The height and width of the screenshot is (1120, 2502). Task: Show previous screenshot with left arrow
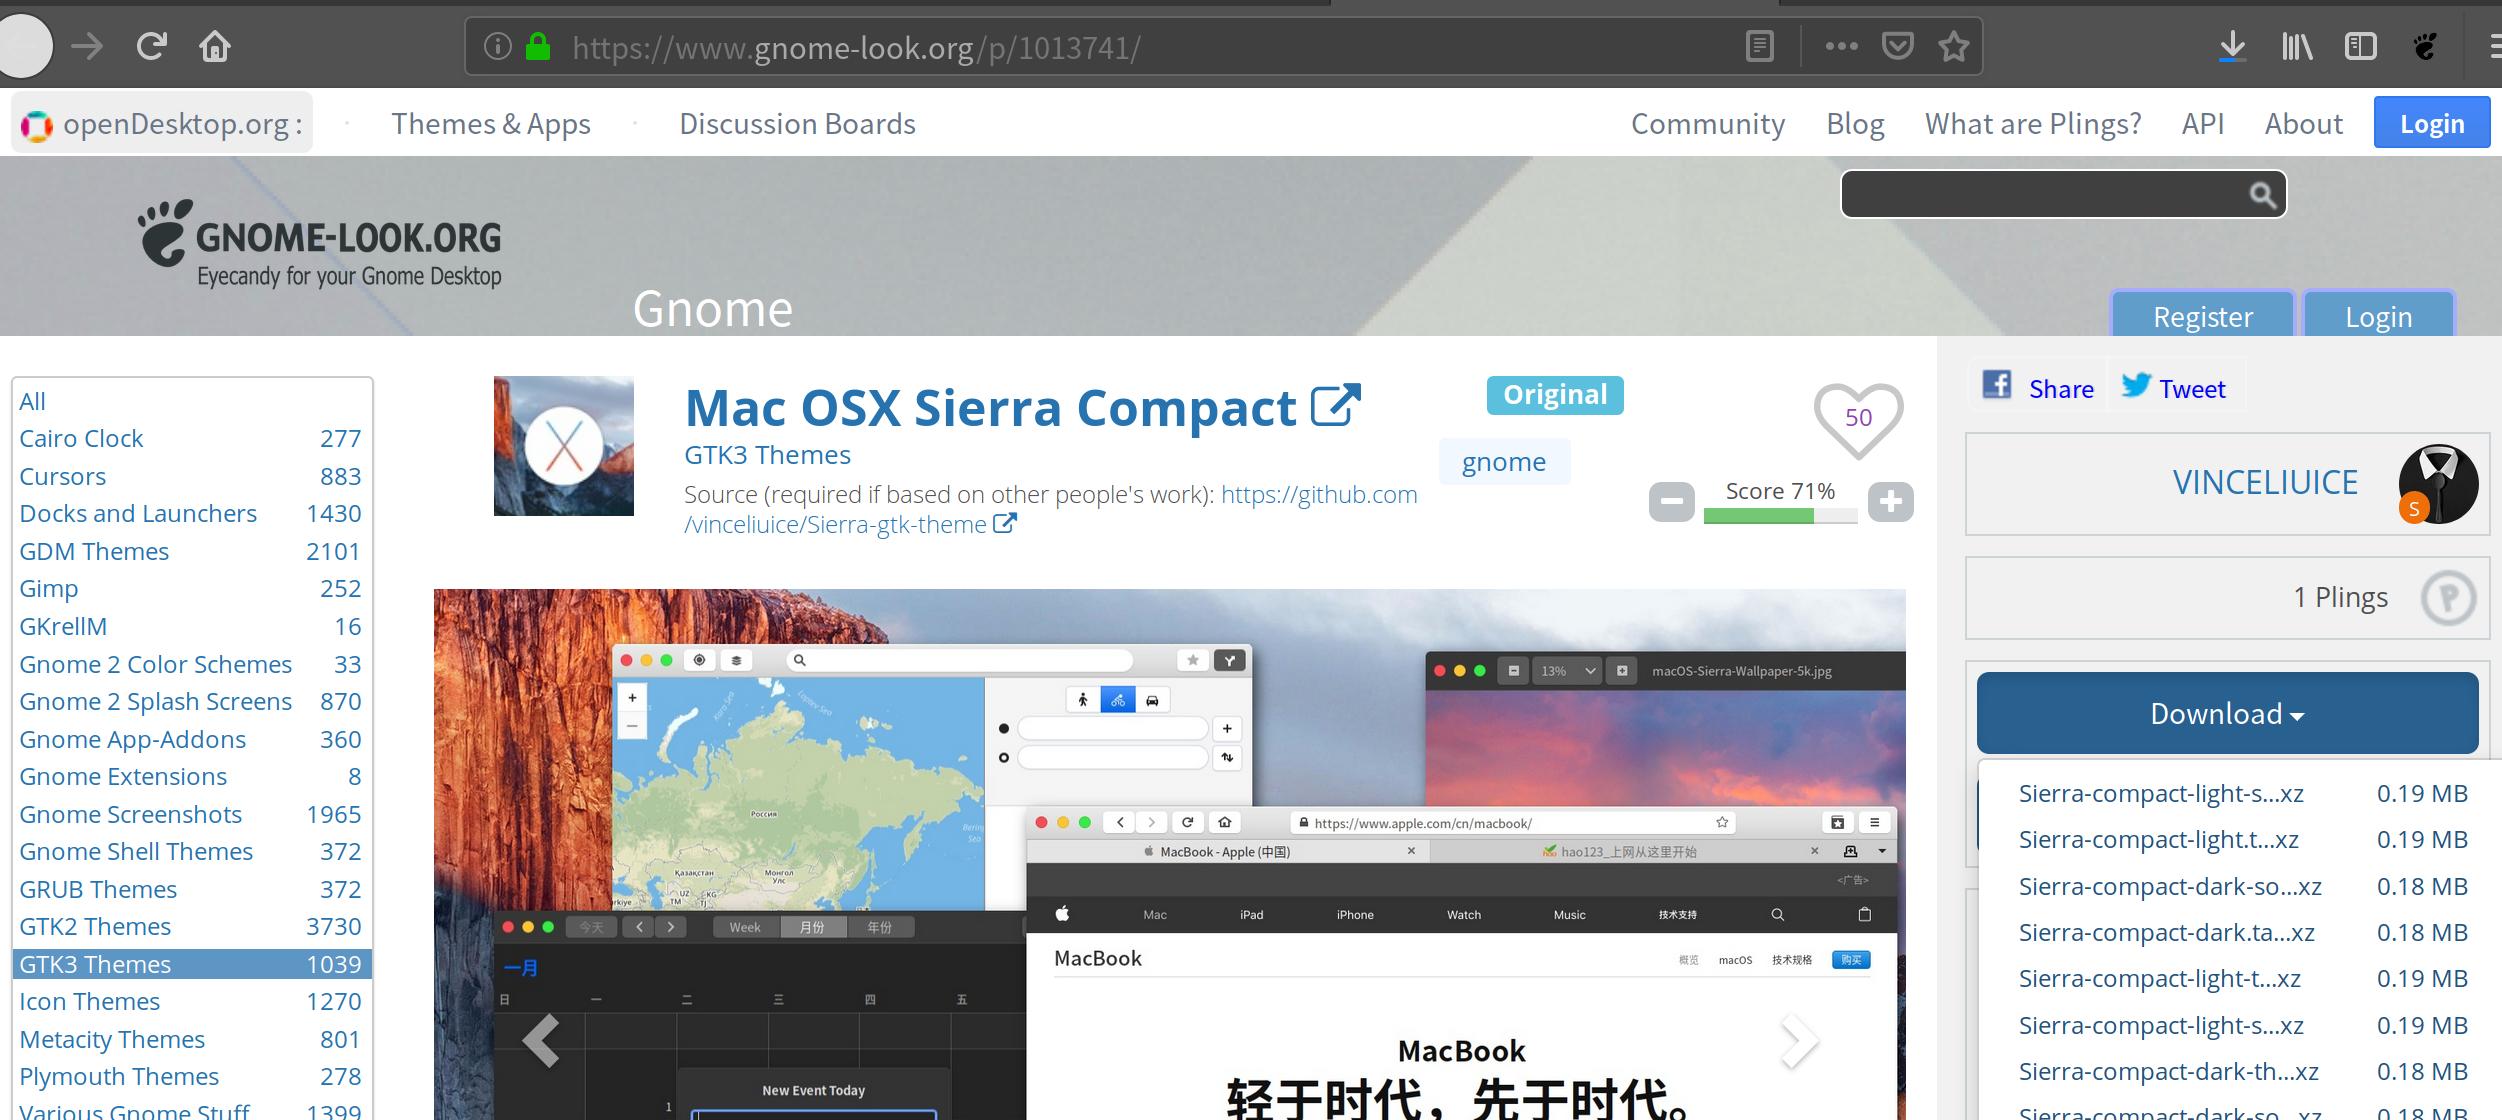click(x=541, y=1041)
